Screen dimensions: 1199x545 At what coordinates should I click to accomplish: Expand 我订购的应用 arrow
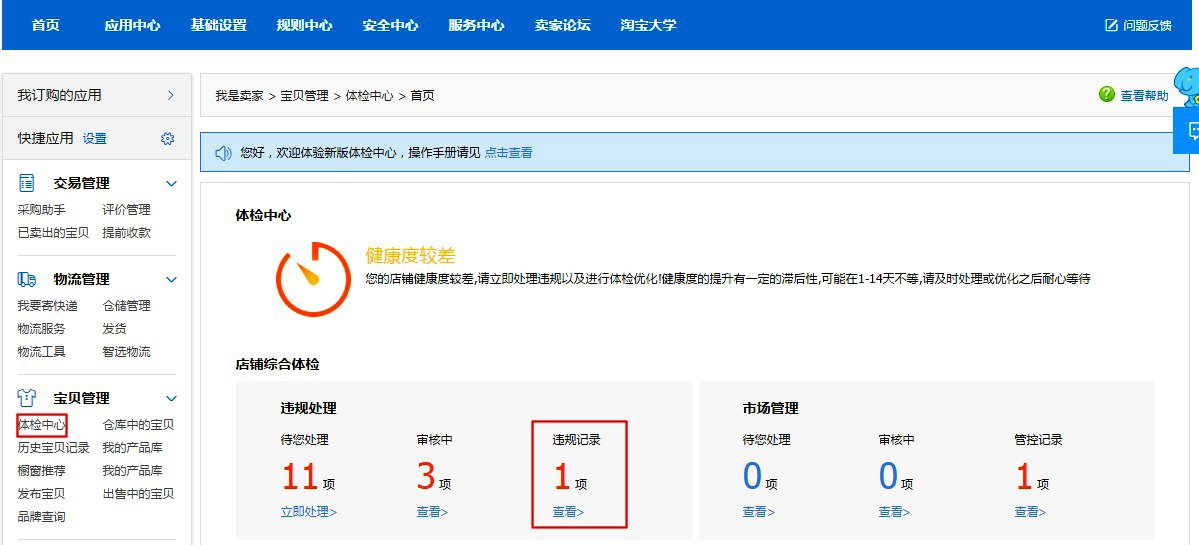[171, 95]
